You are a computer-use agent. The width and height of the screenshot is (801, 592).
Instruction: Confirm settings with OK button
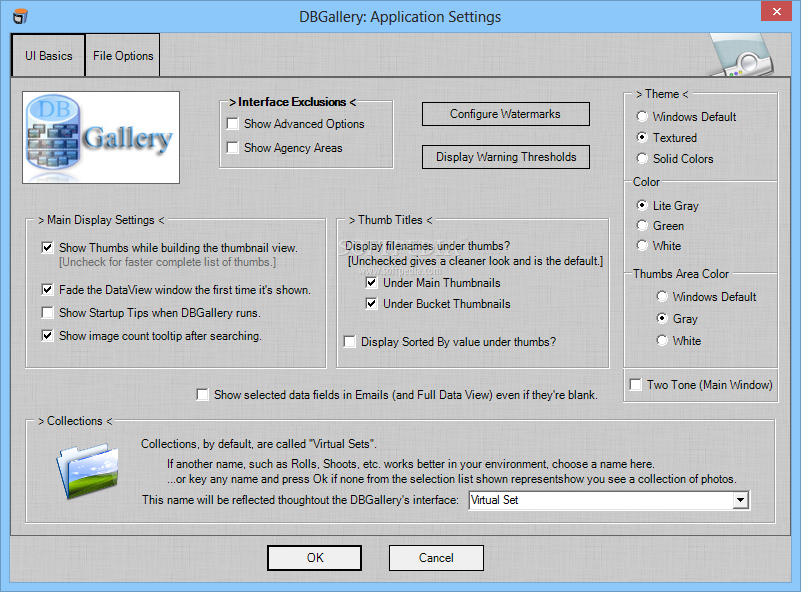315,558
